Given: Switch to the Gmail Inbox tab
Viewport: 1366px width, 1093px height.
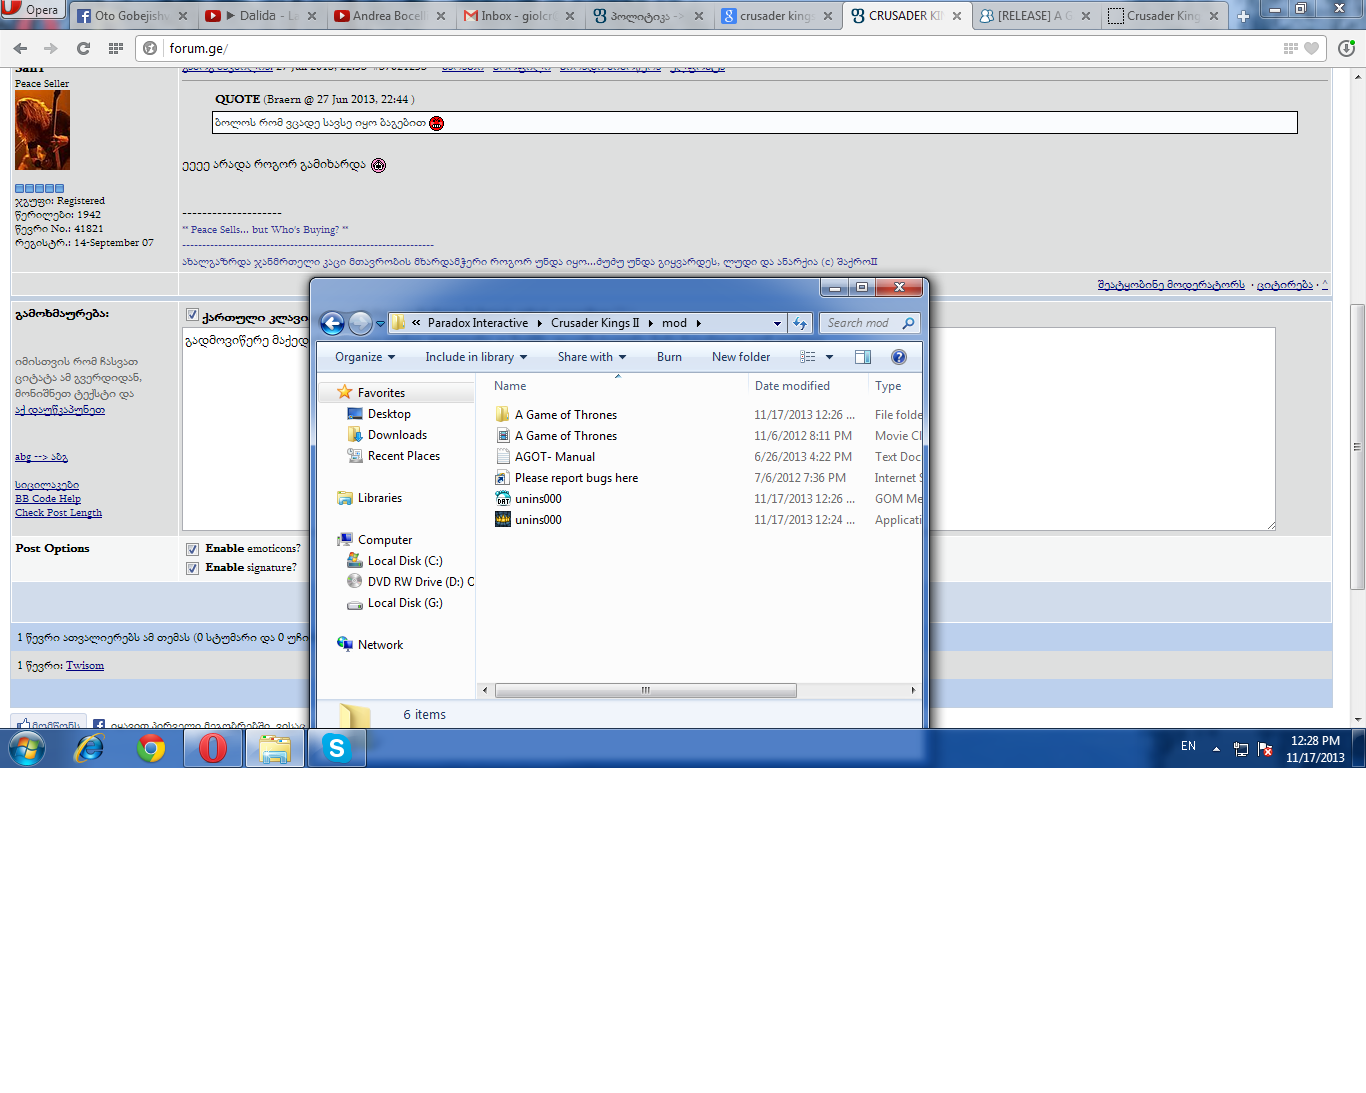Looking at the screenshot, I should click(519, 16).
